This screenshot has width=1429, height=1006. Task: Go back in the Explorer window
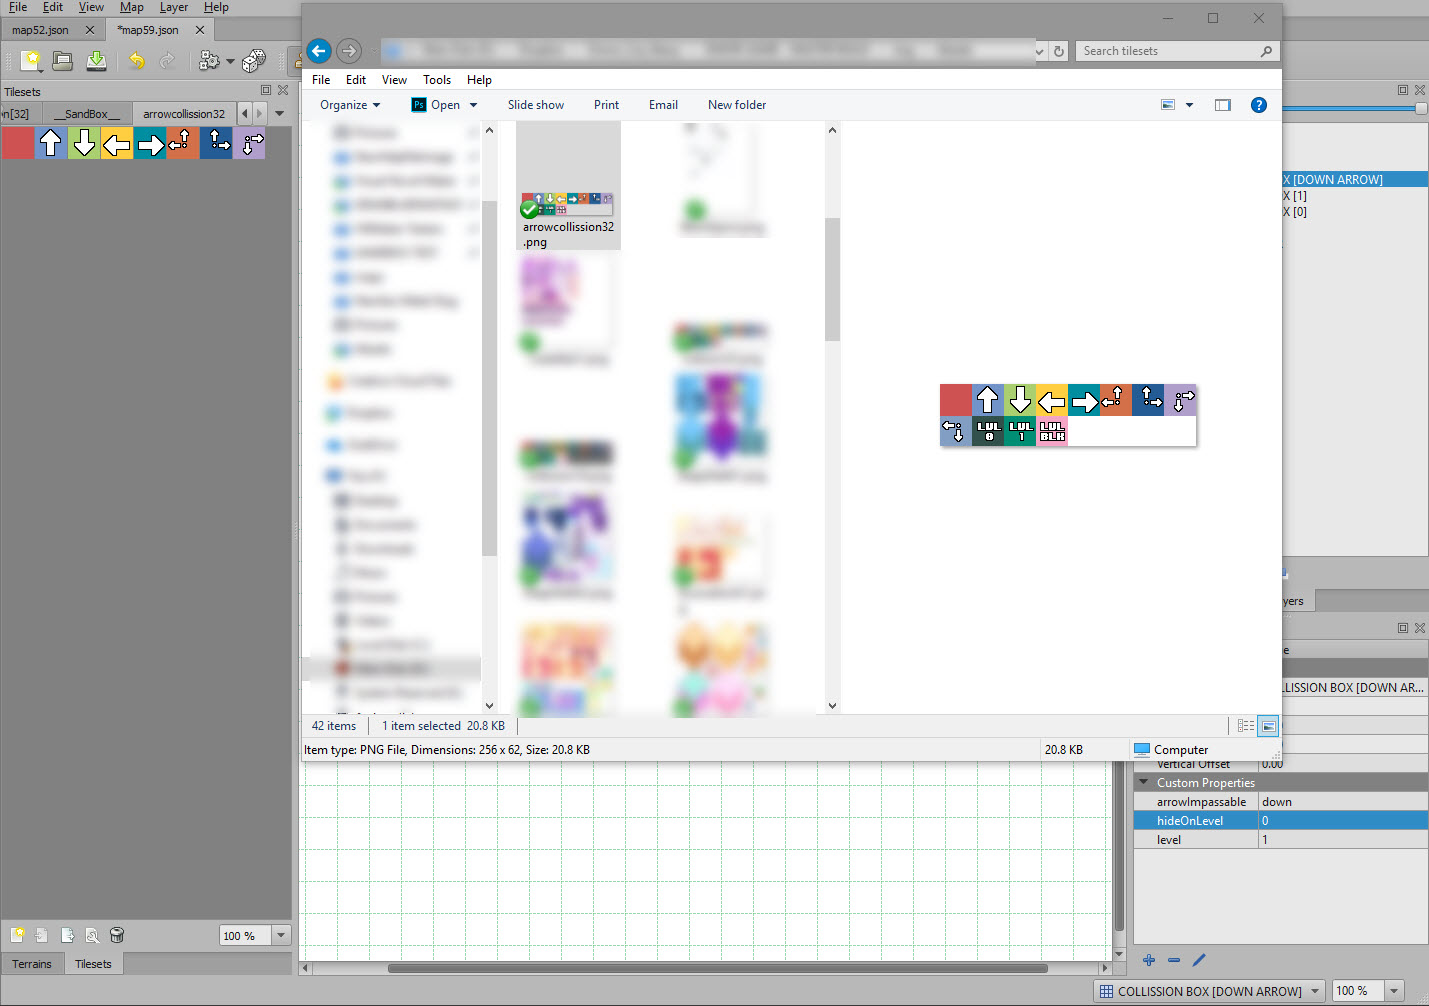point(318,51)
